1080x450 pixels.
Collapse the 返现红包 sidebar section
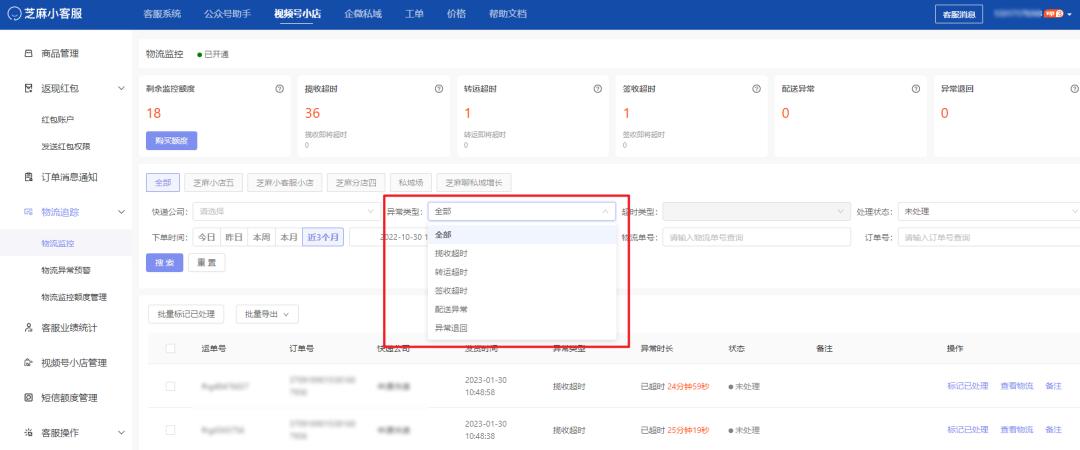(x=121, y=88)
